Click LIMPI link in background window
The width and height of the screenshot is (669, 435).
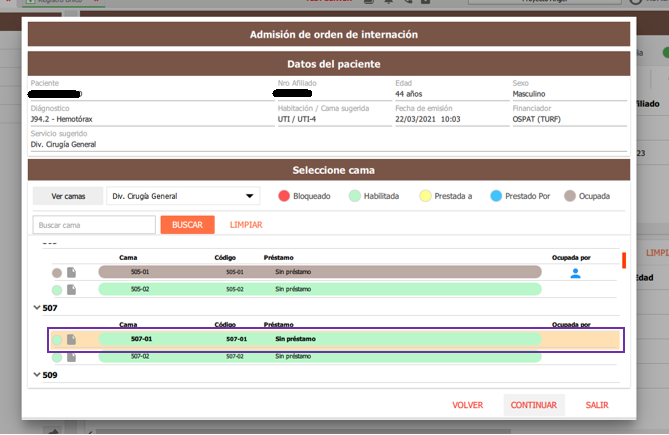[x=657, y=253]
